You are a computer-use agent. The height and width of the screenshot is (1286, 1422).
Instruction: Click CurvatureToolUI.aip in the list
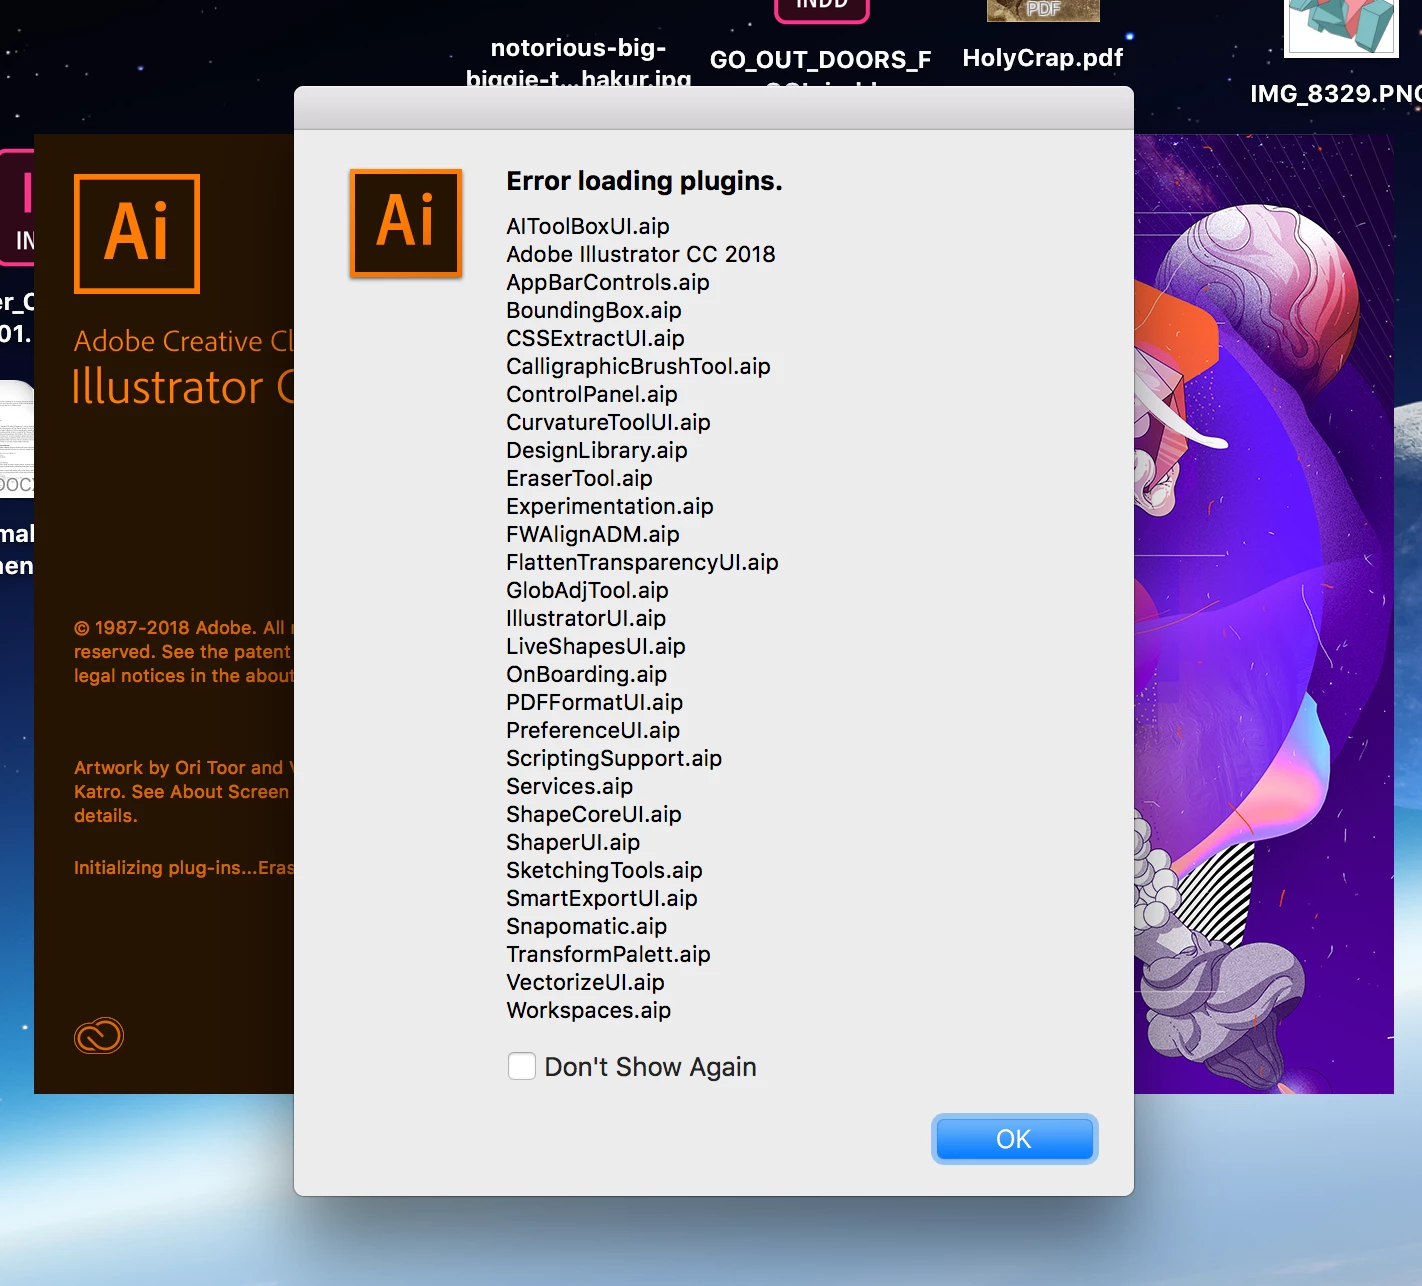(x=608, y=422)
